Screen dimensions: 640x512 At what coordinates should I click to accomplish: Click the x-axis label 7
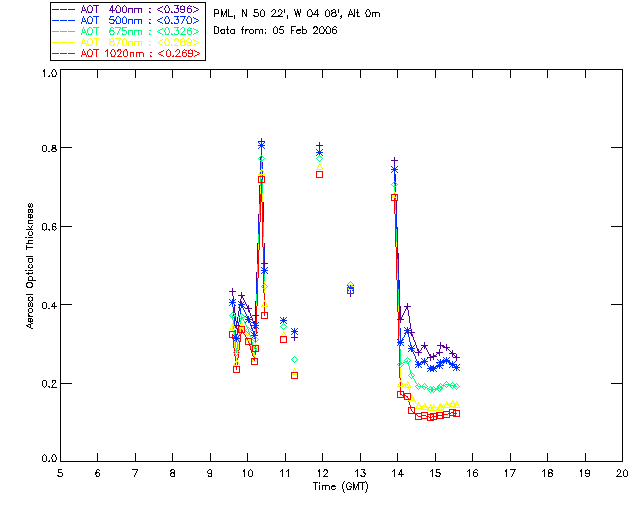(135, 473)
